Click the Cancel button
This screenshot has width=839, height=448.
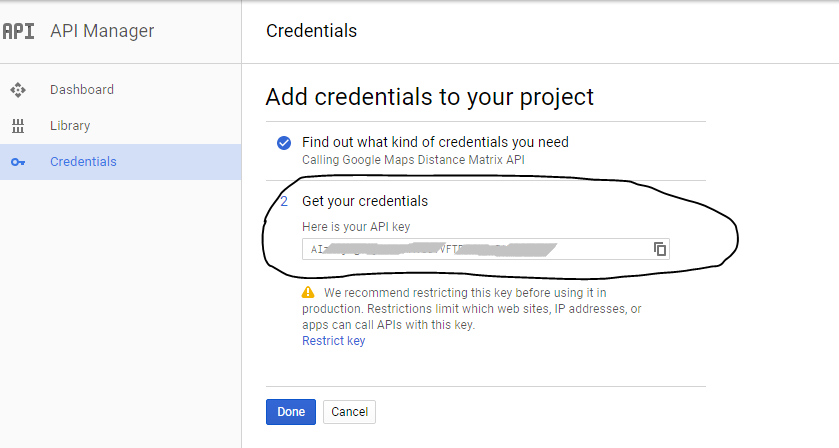coord(349,412)
